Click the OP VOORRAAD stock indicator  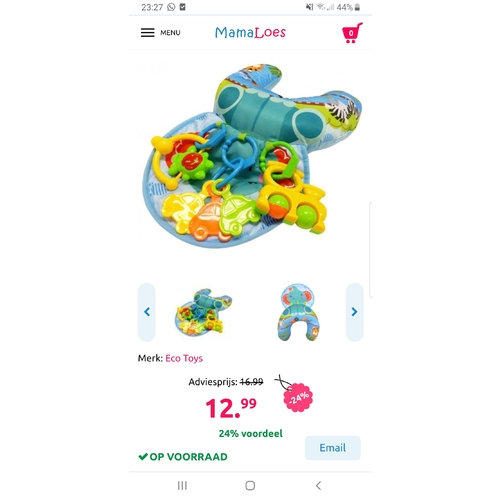click(183, 457)
